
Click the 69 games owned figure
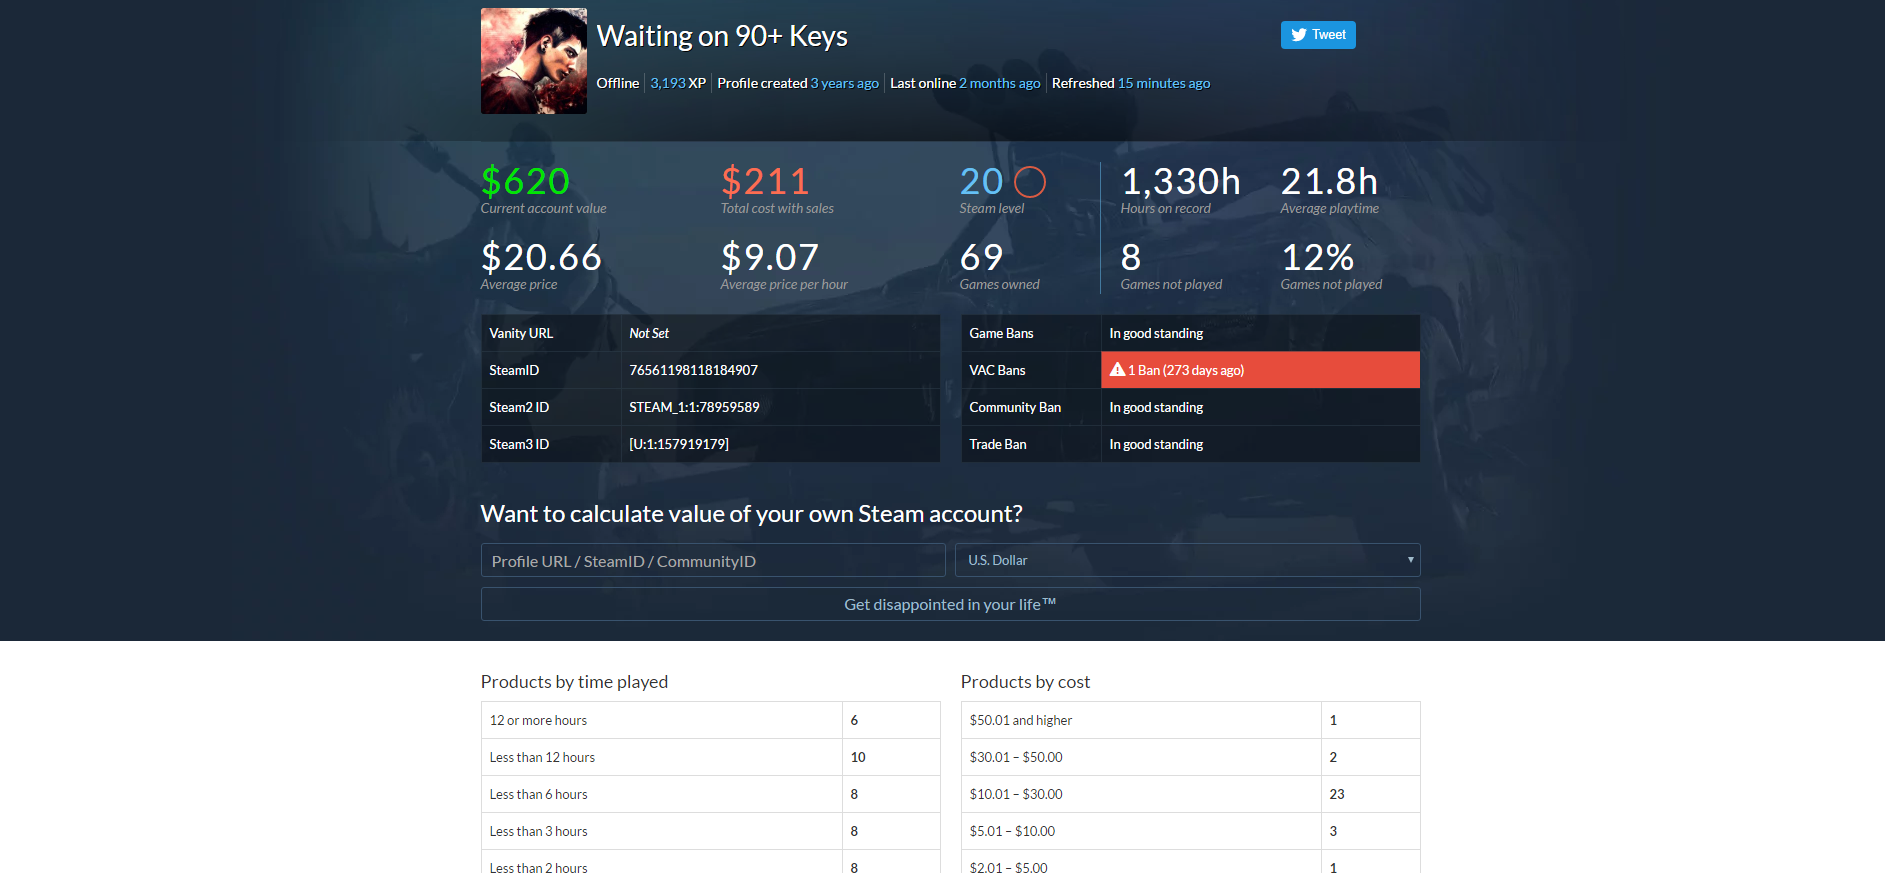pos(981,257)
